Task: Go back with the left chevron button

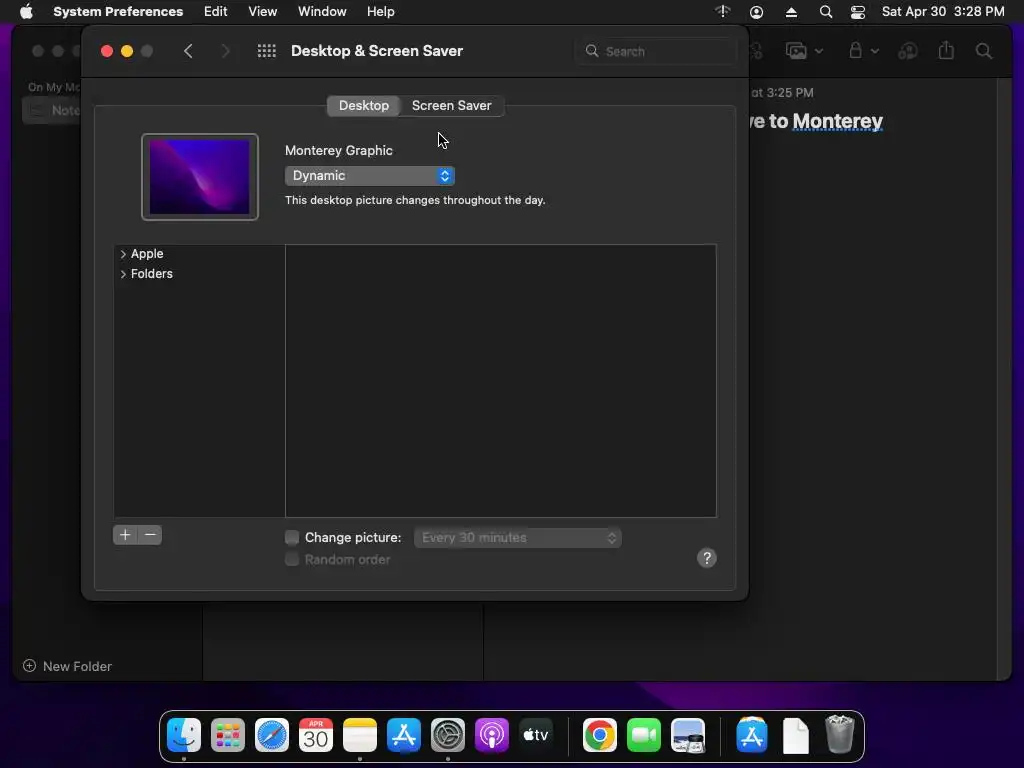Action: coord(188,51)
